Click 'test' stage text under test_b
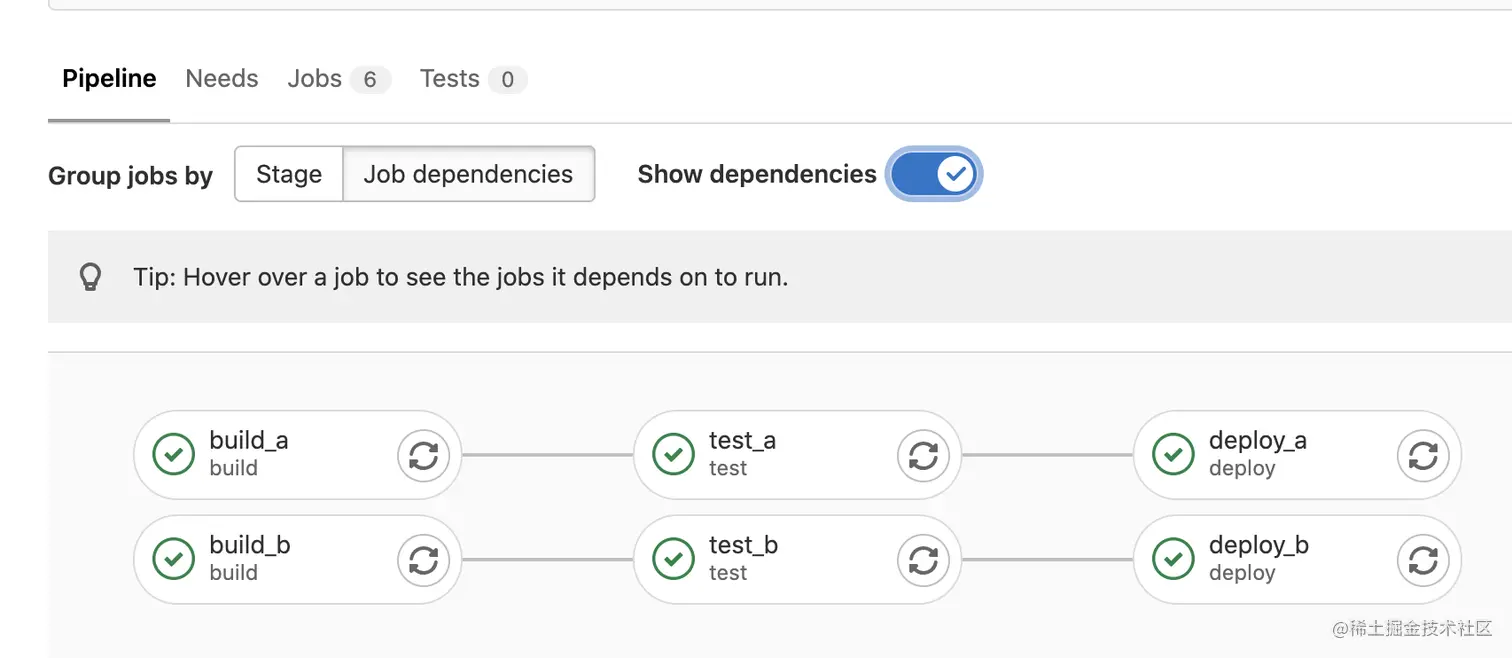 [728, 573]
